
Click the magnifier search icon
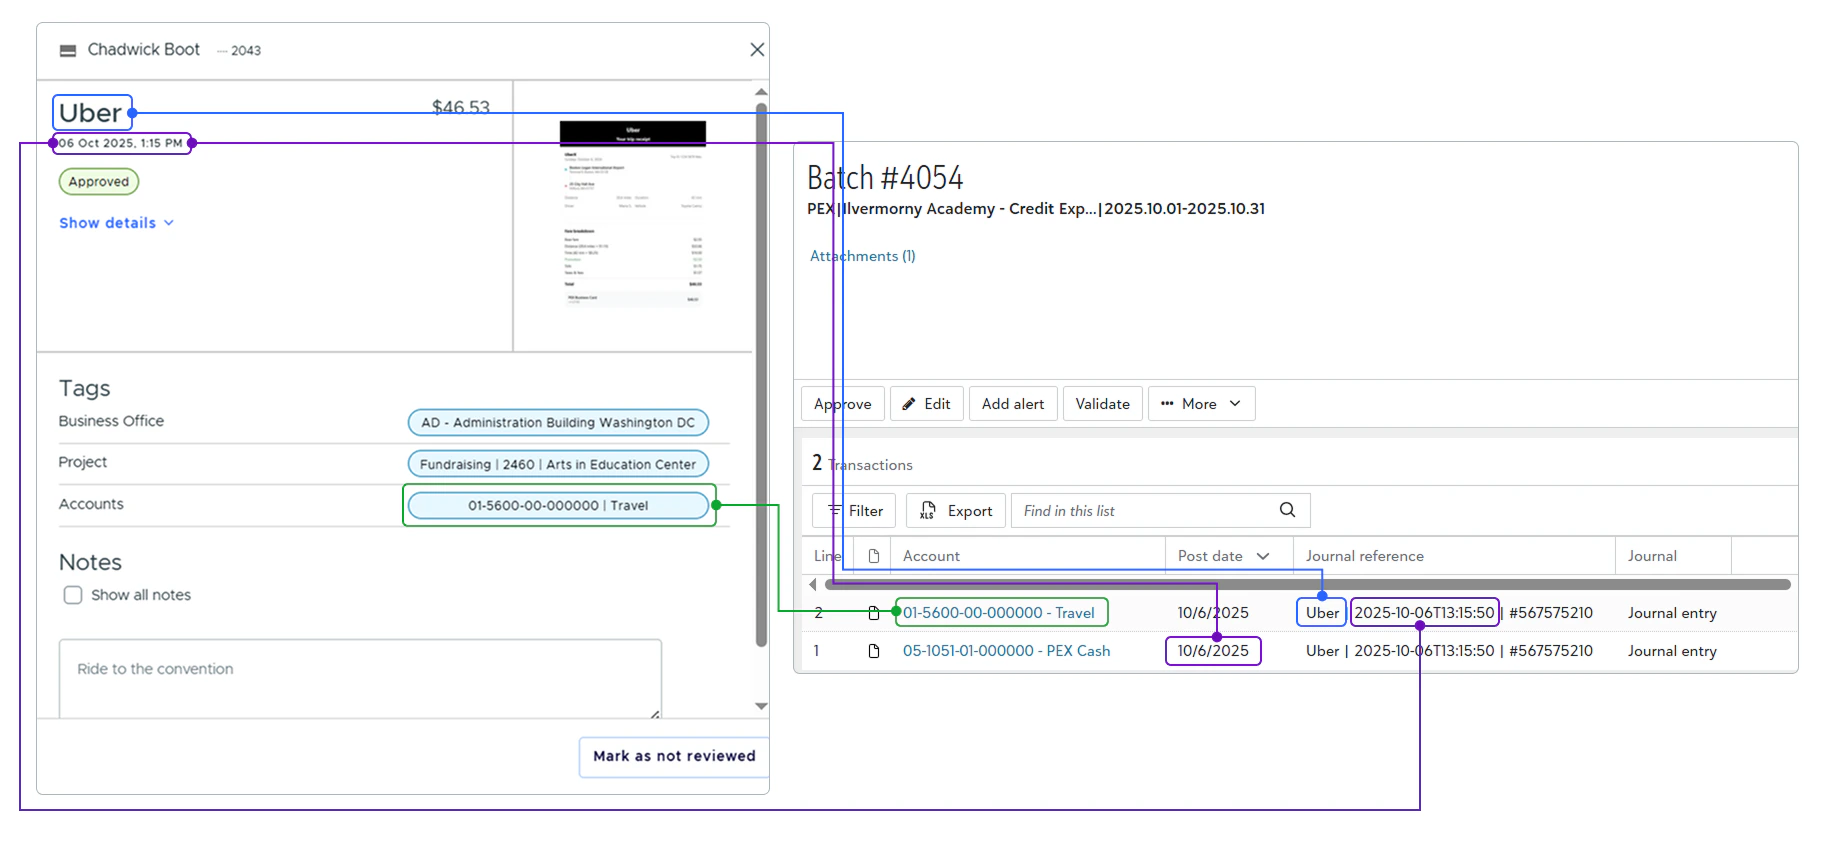click(1287, 510)
